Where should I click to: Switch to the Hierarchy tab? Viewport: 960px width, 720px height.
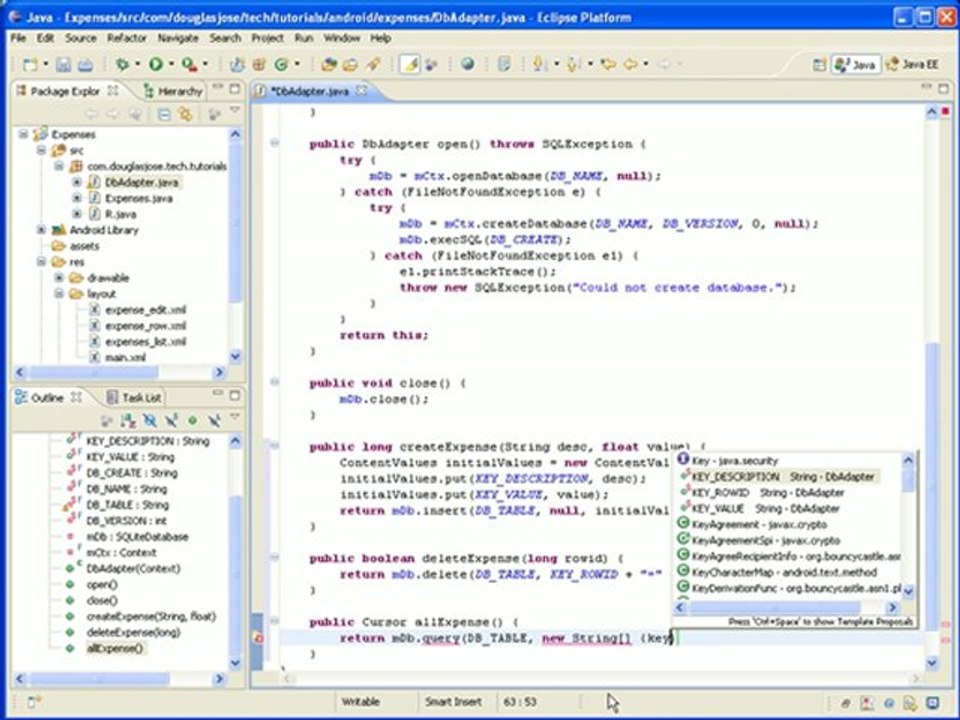pyautogui.click(x=172, y=91)
